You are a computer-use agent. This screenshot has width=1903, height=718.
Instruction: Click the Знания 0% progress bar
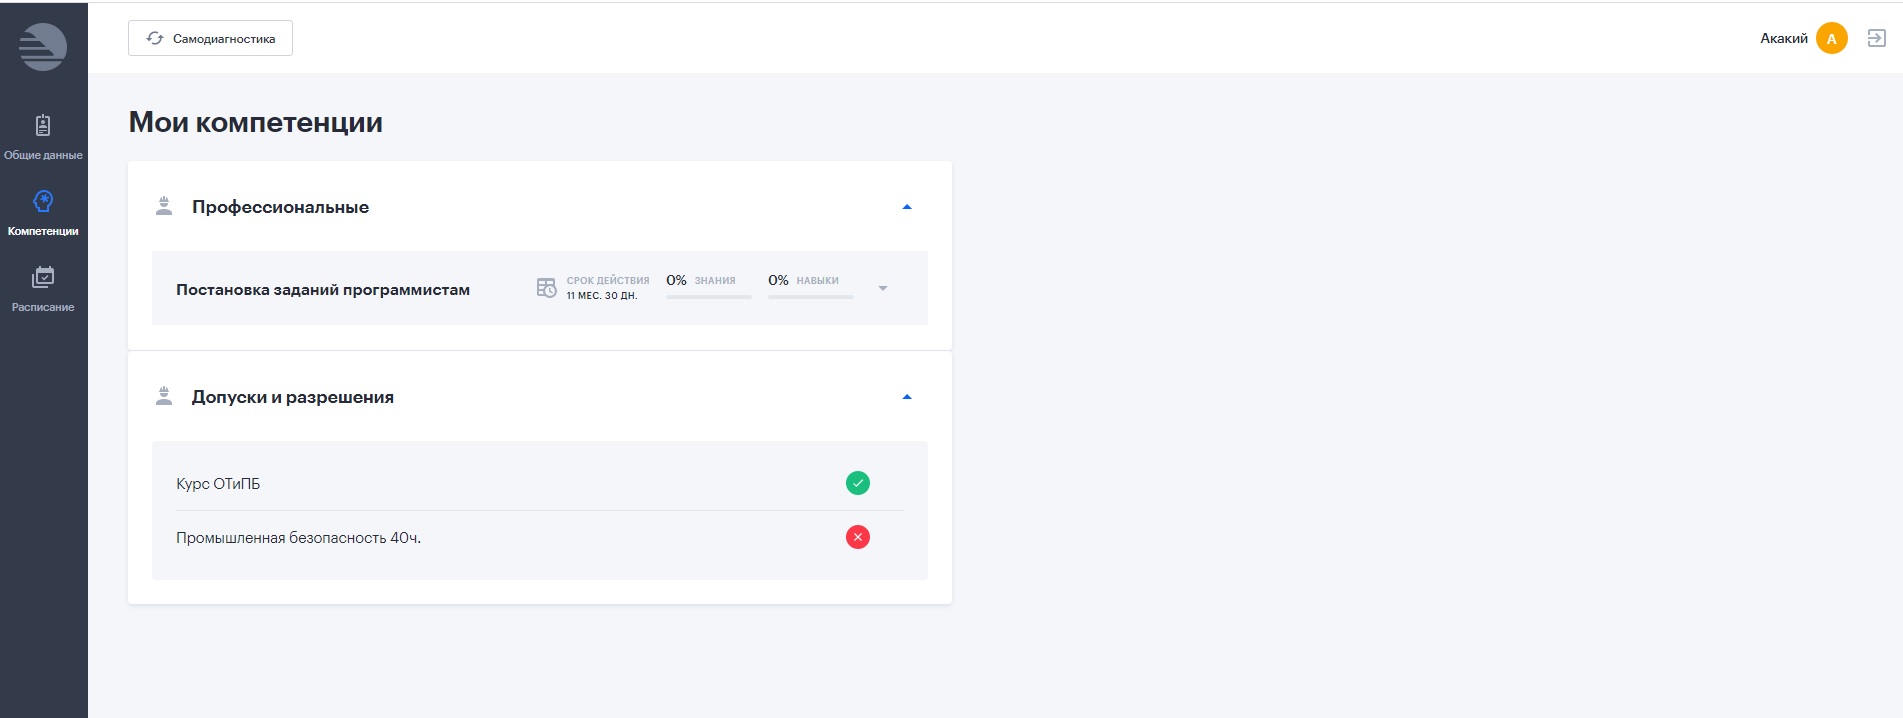[x=709, y=296]
